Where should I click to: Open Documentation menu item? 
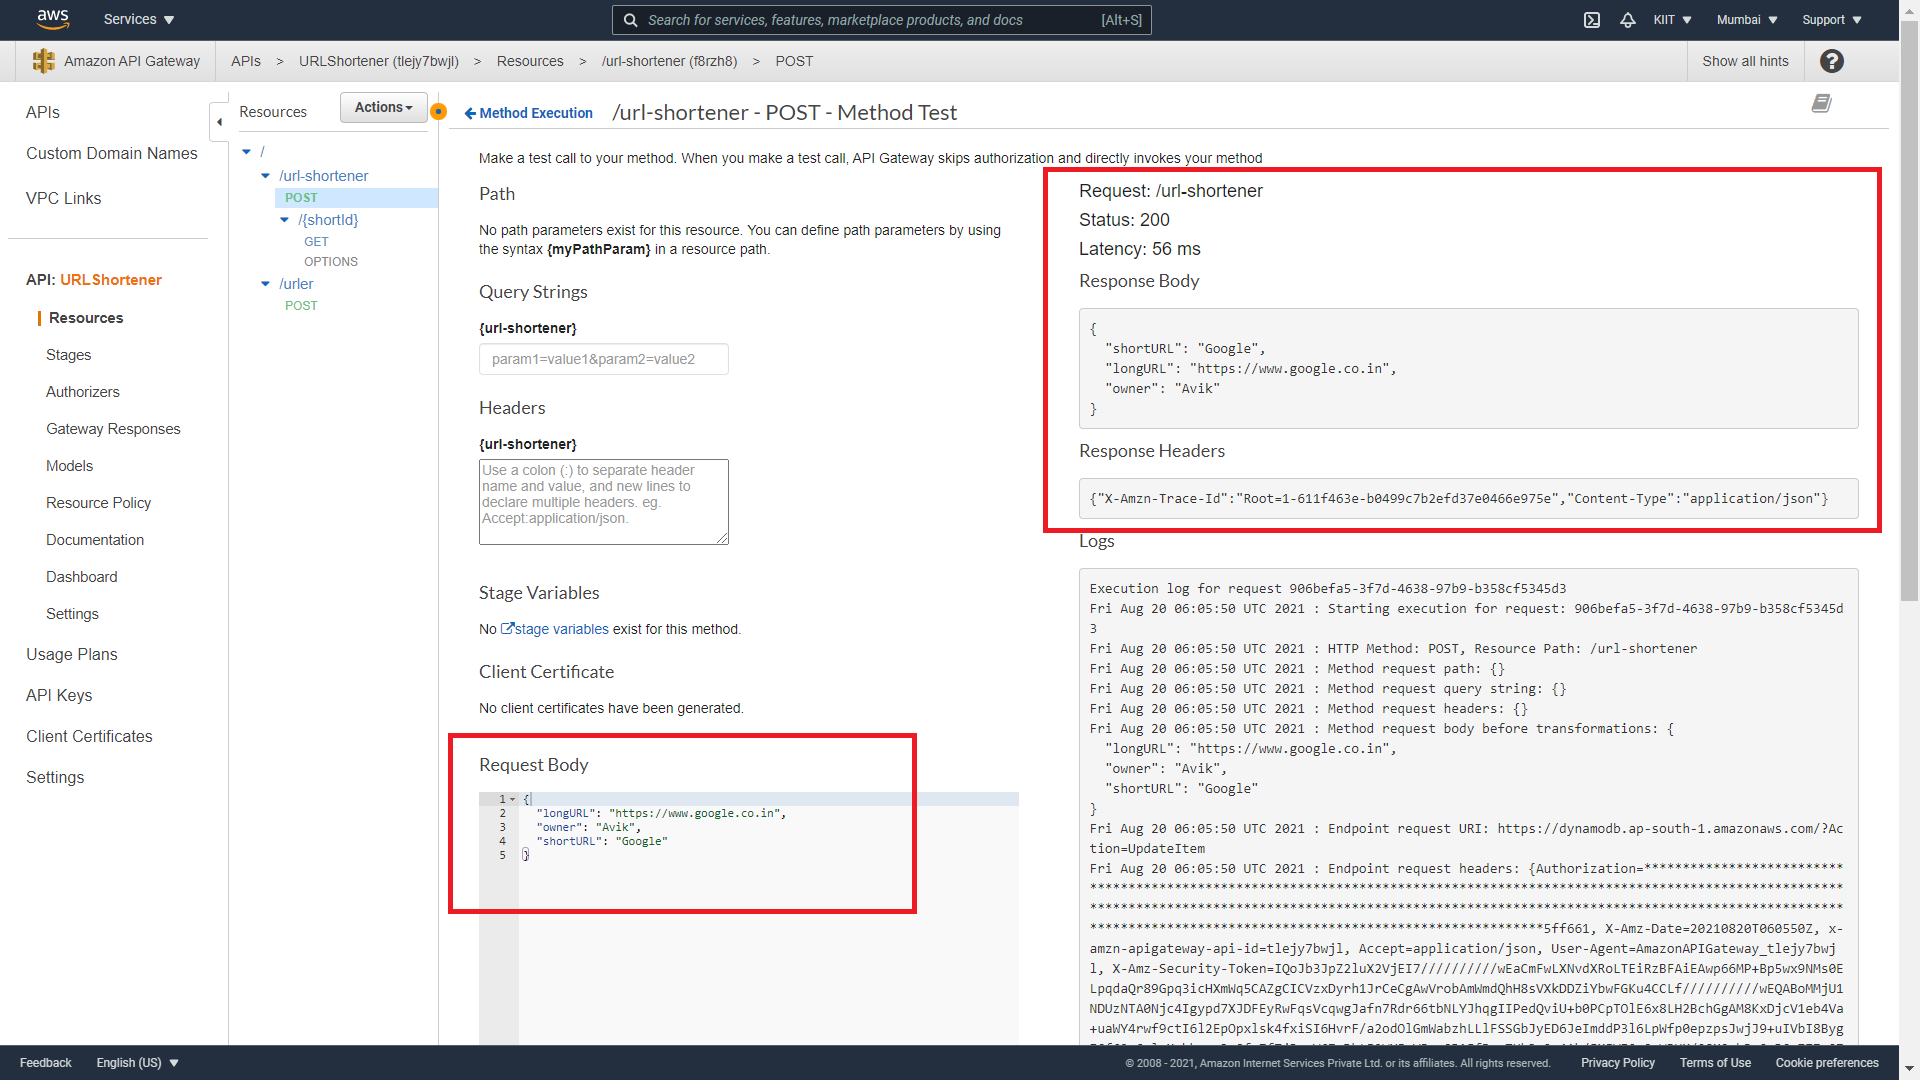tap(95, 540)
